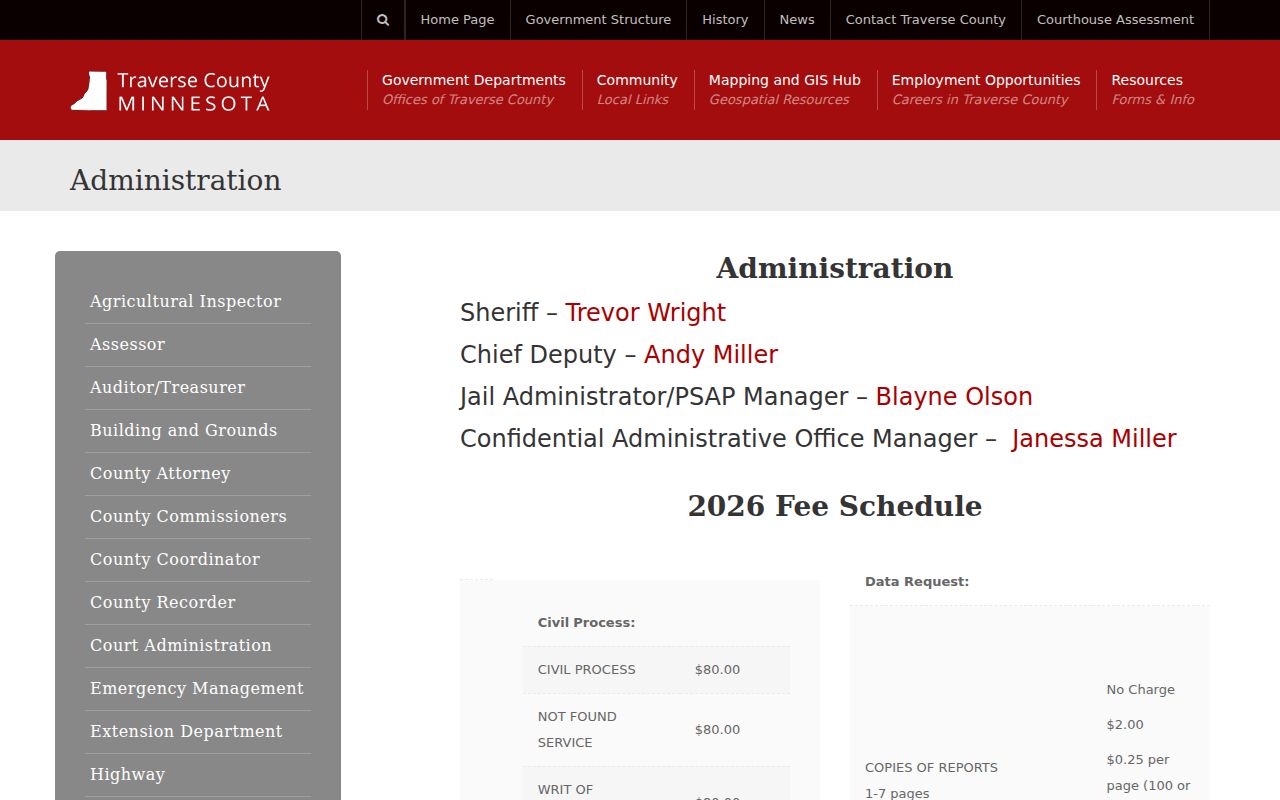Select Emergency Management in sidebar
The height and width of the screenshot is (800, 1280).
tap(197, 688)
